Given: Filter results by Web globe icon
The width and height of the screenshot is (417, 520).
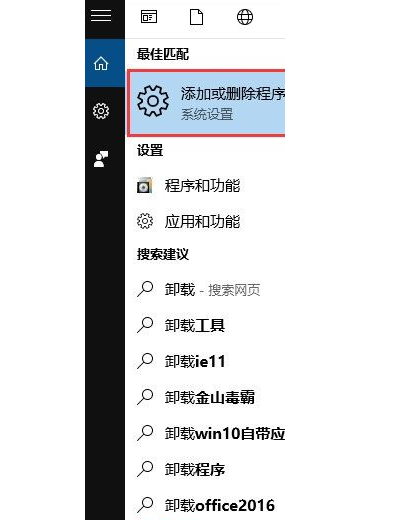Looking at the screenshot, I should [x=245, y=17].
